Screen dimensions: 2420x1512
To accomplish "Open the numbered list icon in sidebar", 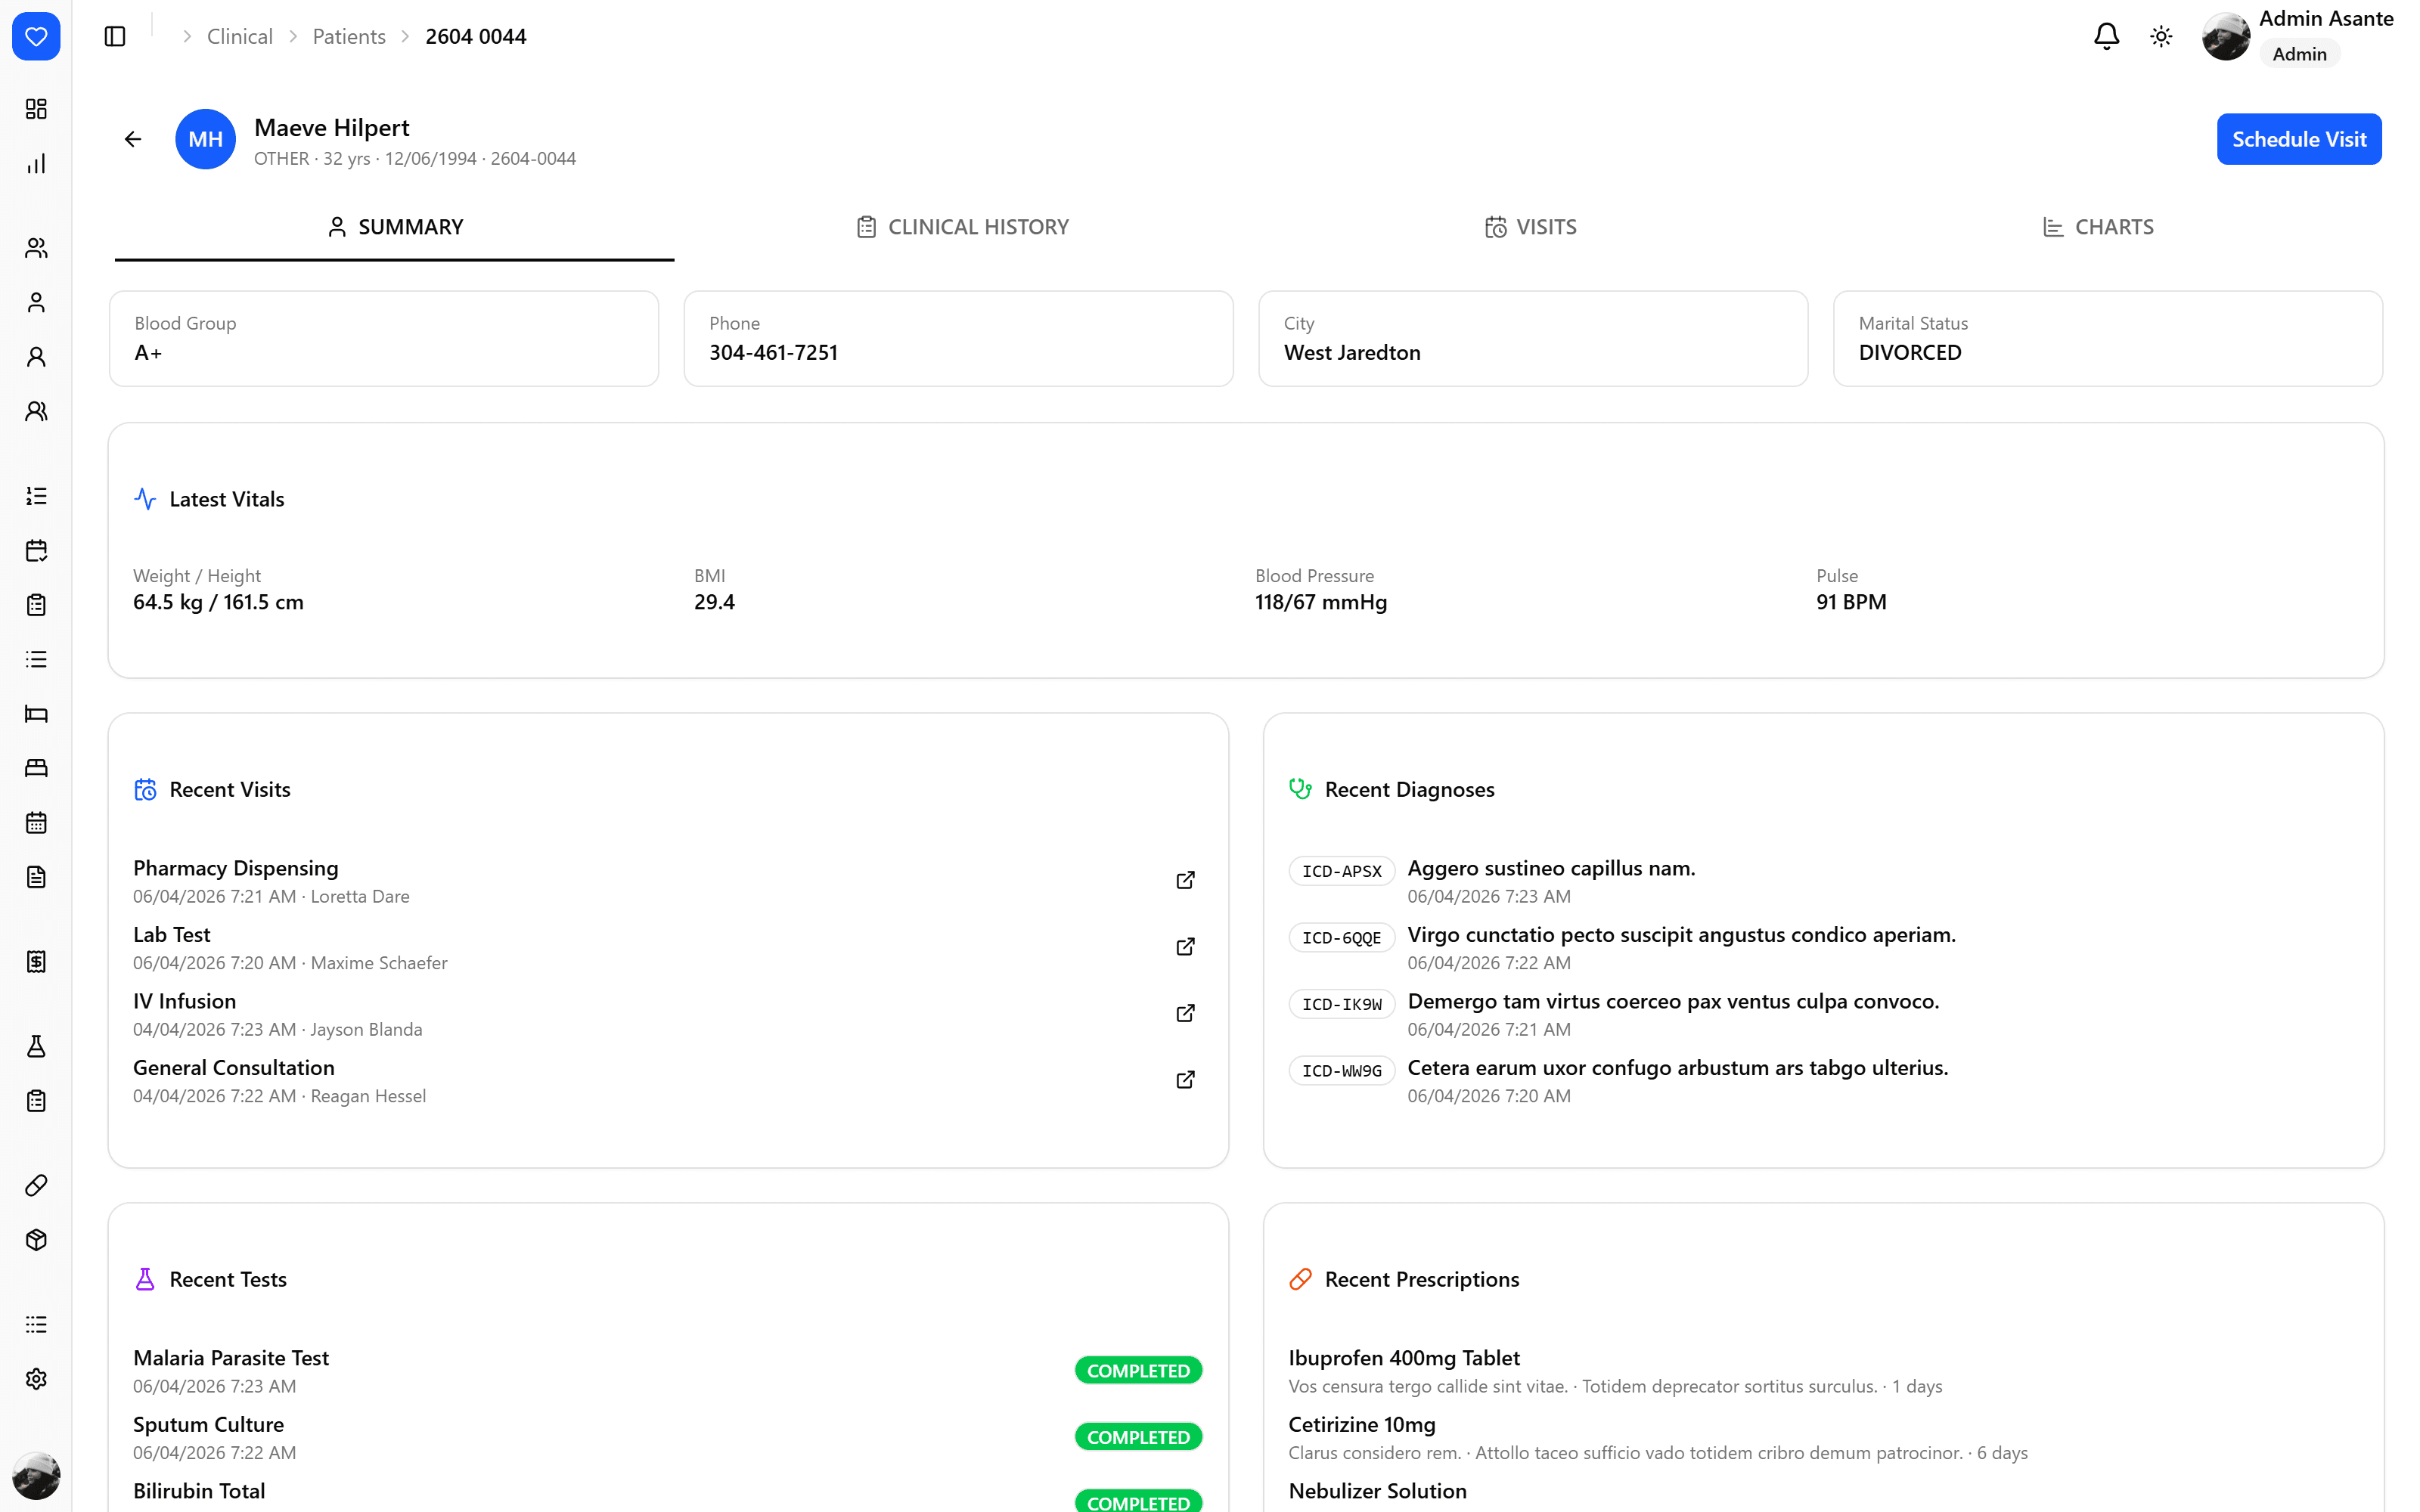I will click(36, 496).
